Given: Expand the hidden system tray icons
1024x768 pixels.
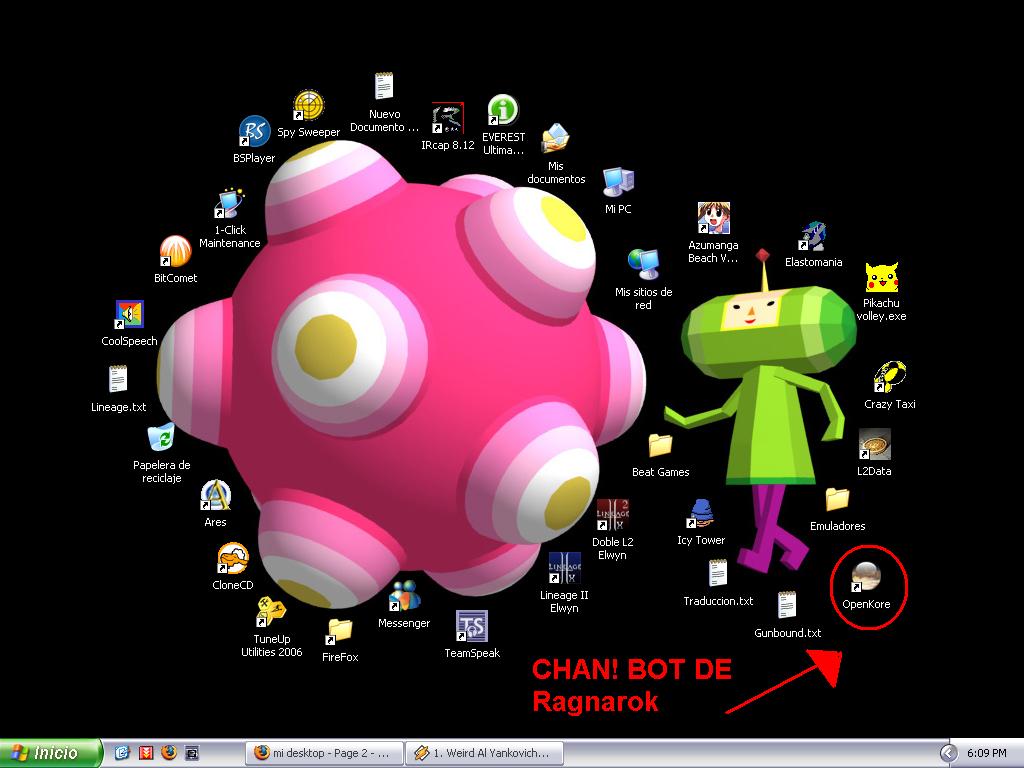Looking at the screenshot, I should pos(948,754).
